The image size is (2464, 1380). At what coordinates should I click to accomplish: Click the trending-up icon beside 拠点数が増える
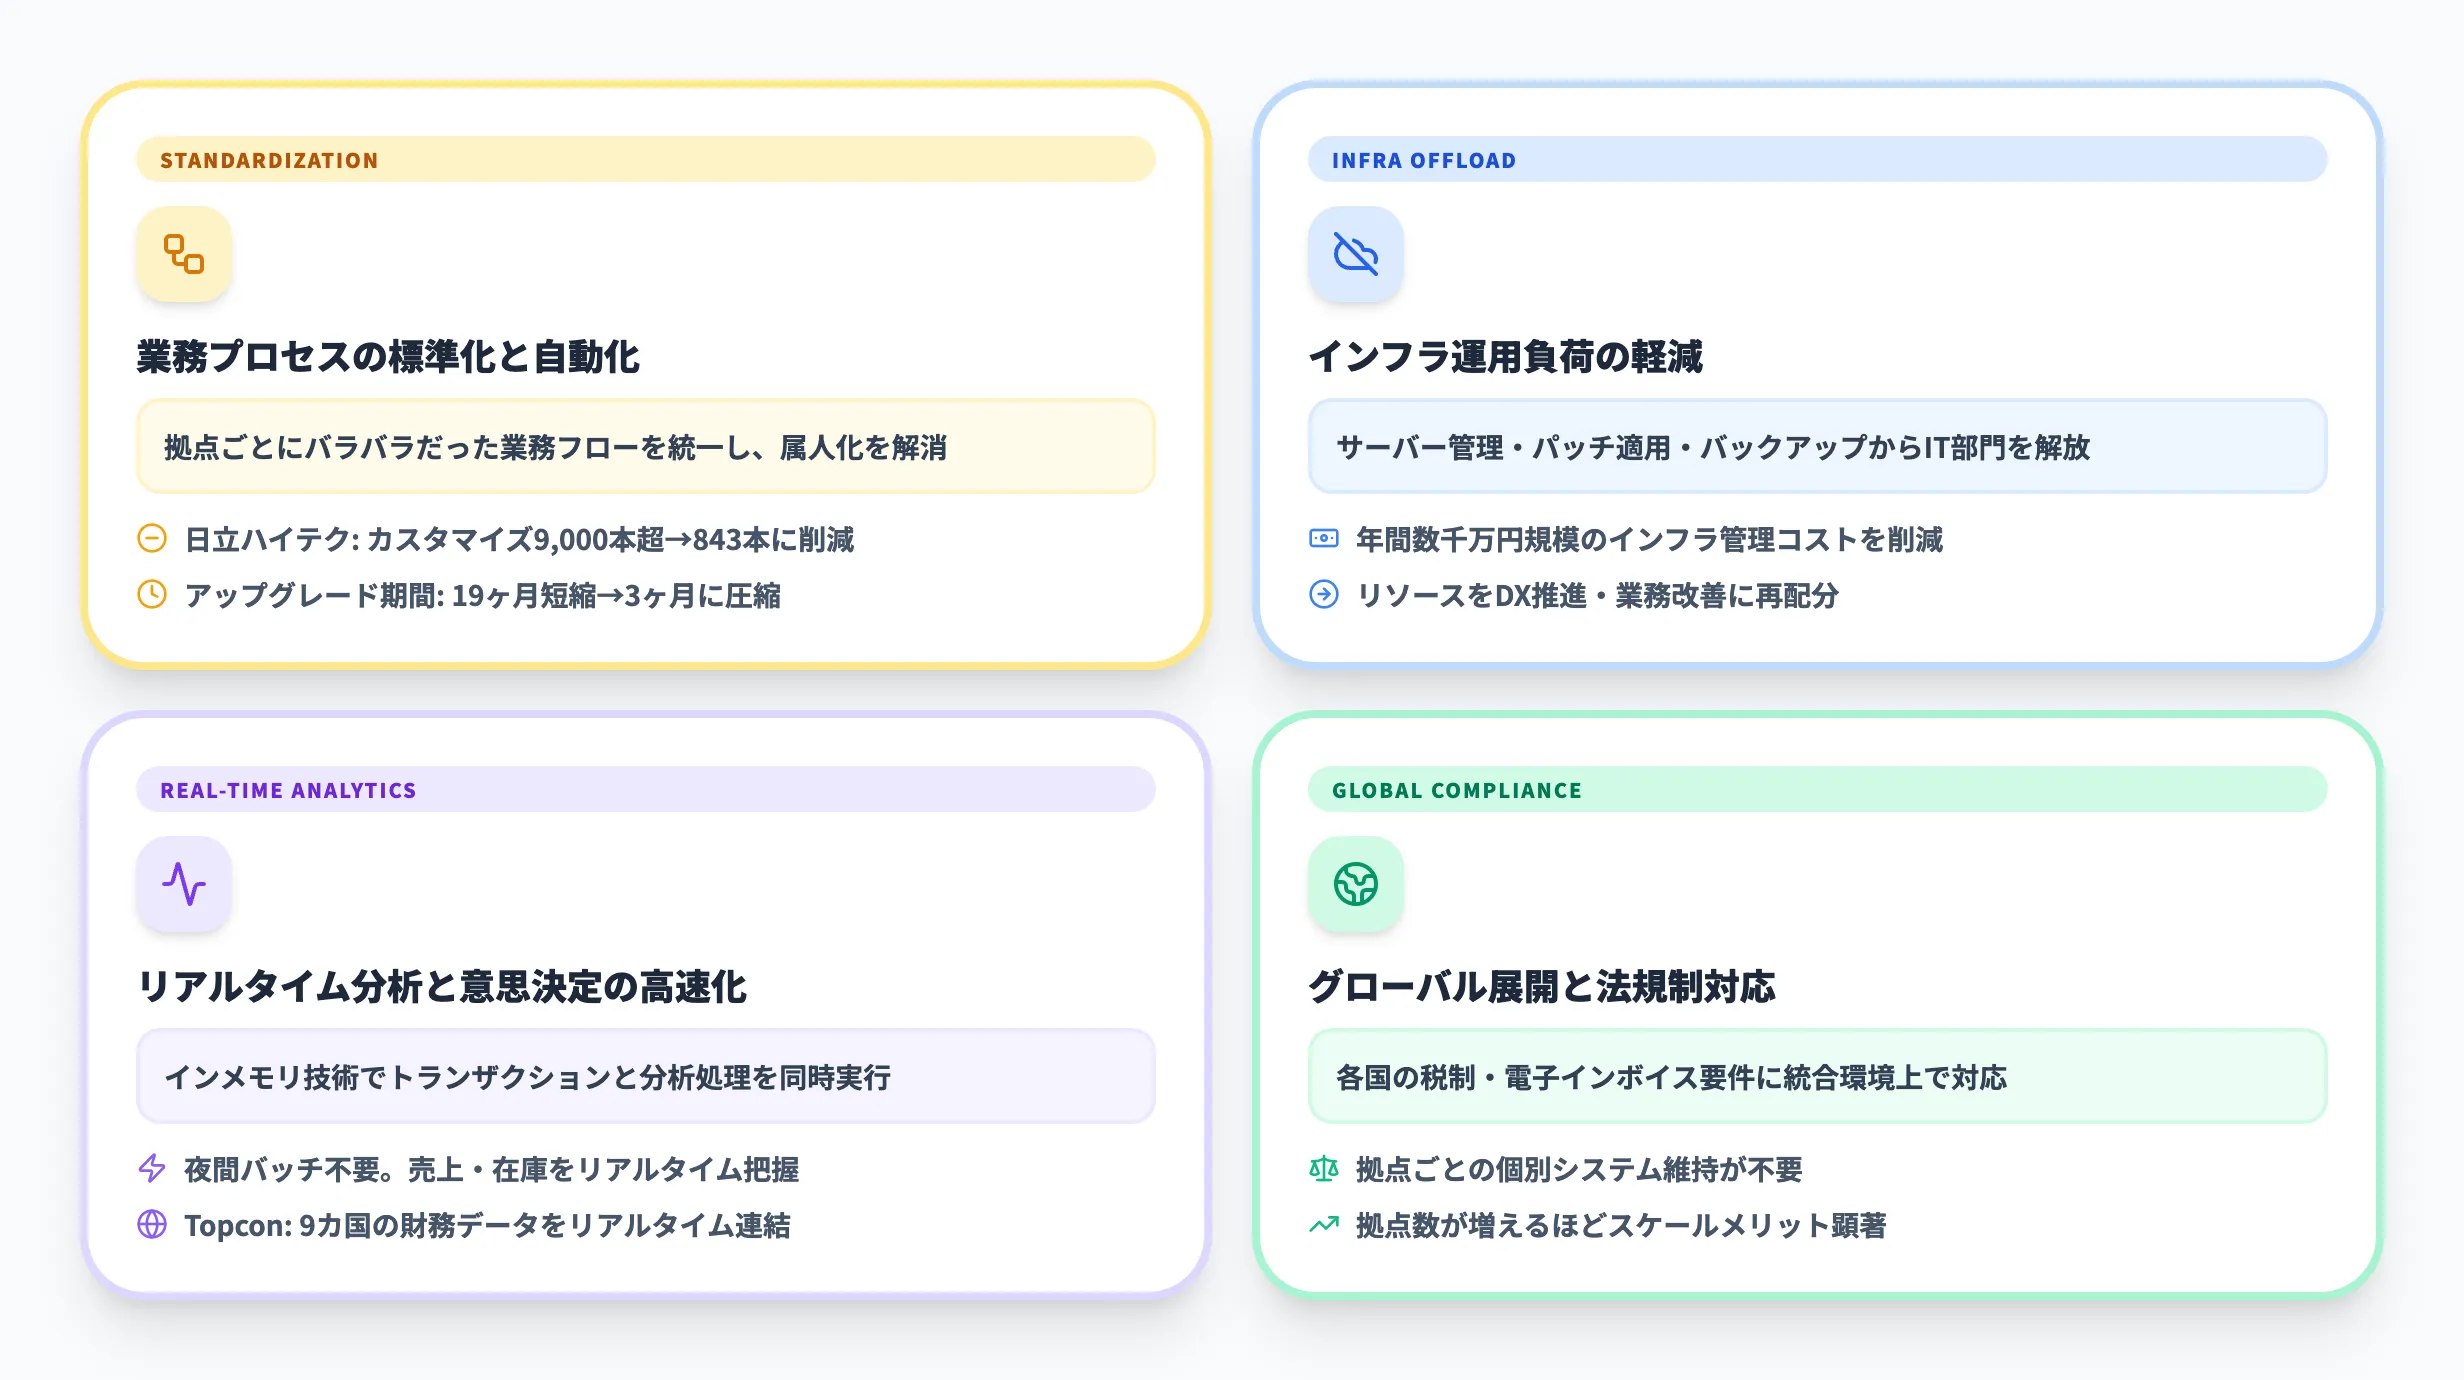pyautogui.click(x=1323, y=1224)
